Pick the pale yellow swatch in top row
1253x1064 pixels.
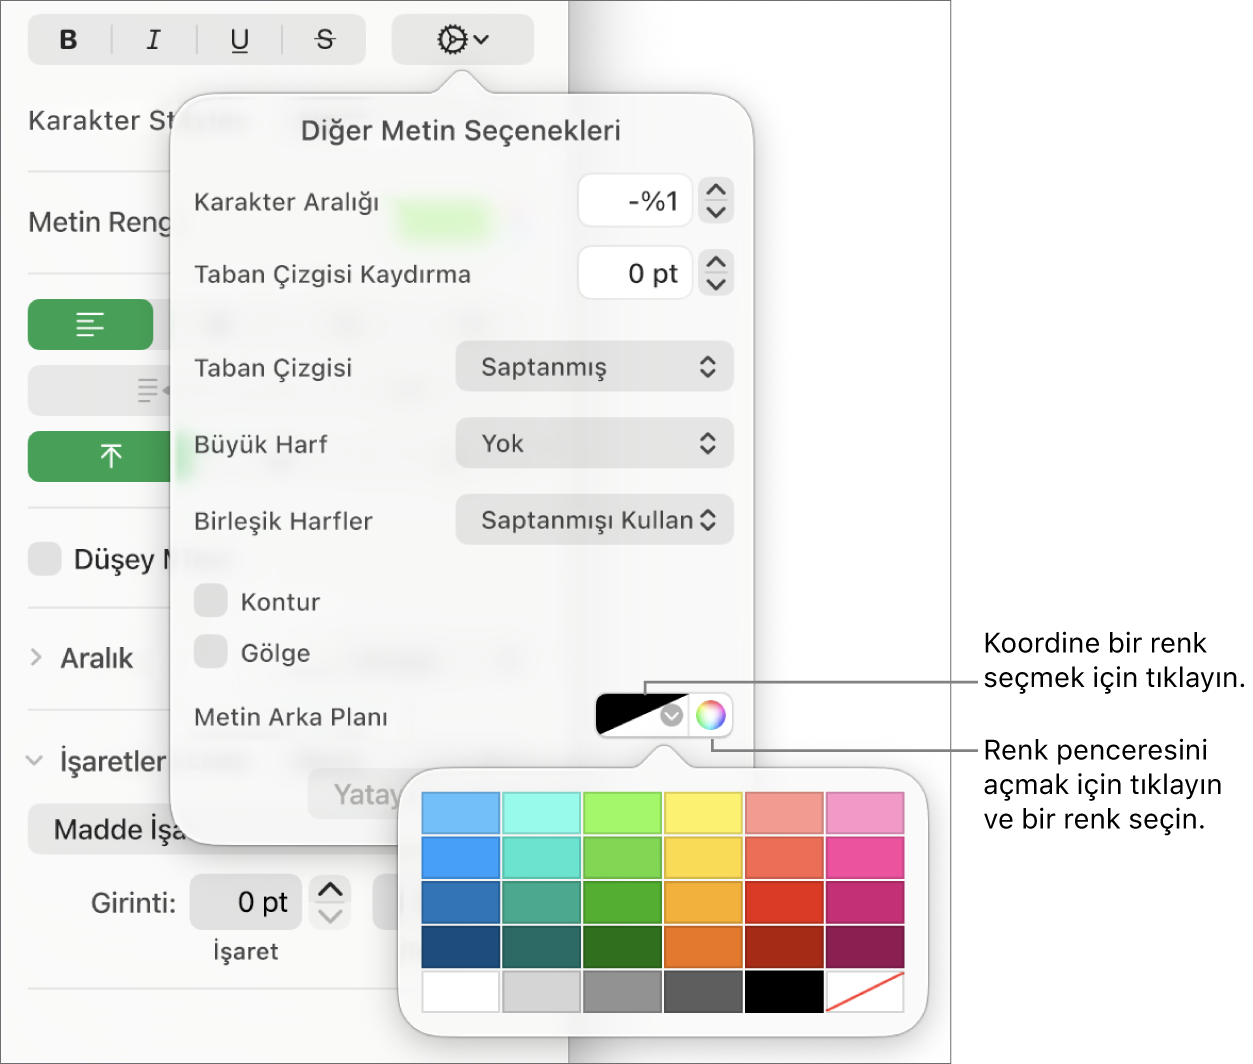(x=704, y=813)
